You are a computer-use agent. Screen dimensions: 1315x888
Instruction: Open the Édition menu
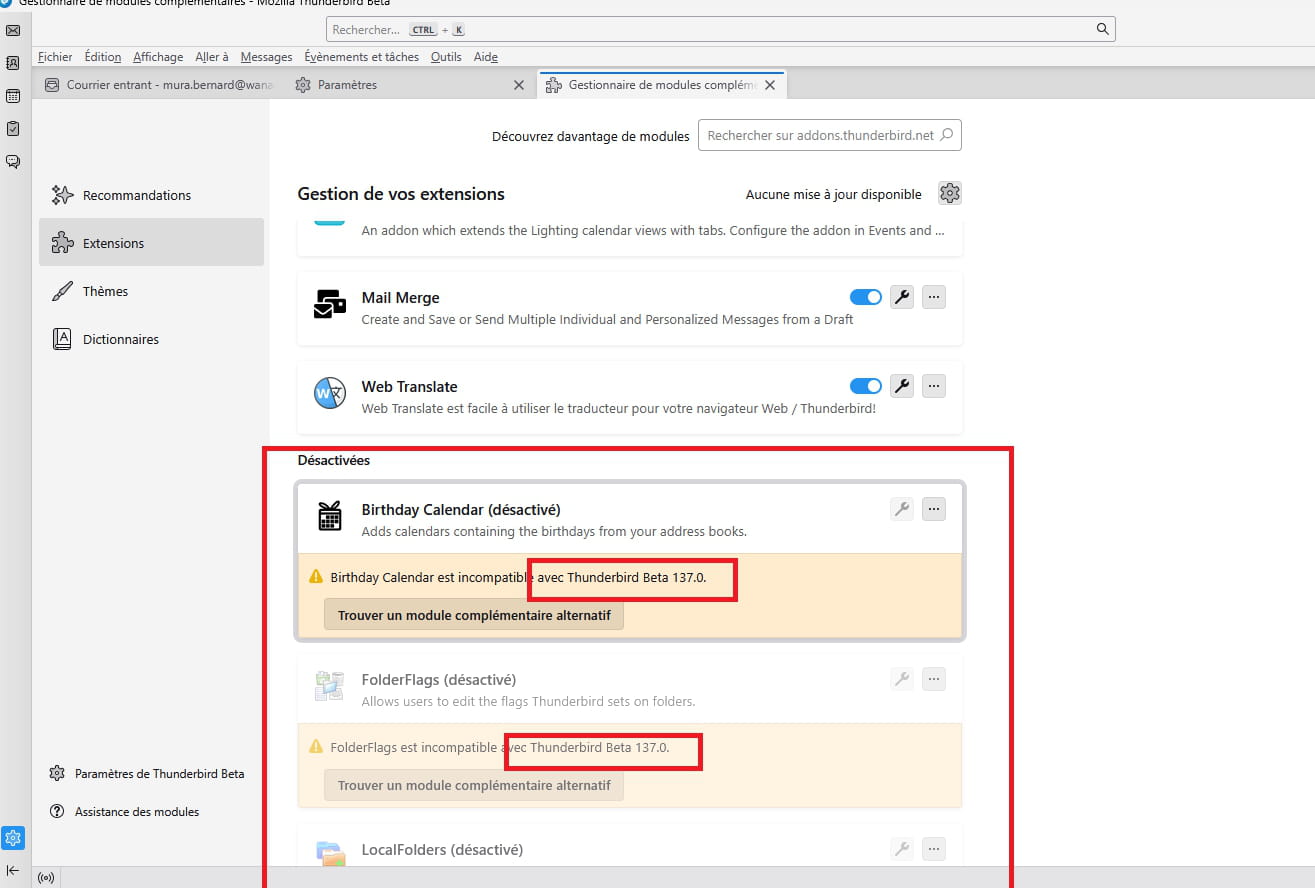point(103,57)
